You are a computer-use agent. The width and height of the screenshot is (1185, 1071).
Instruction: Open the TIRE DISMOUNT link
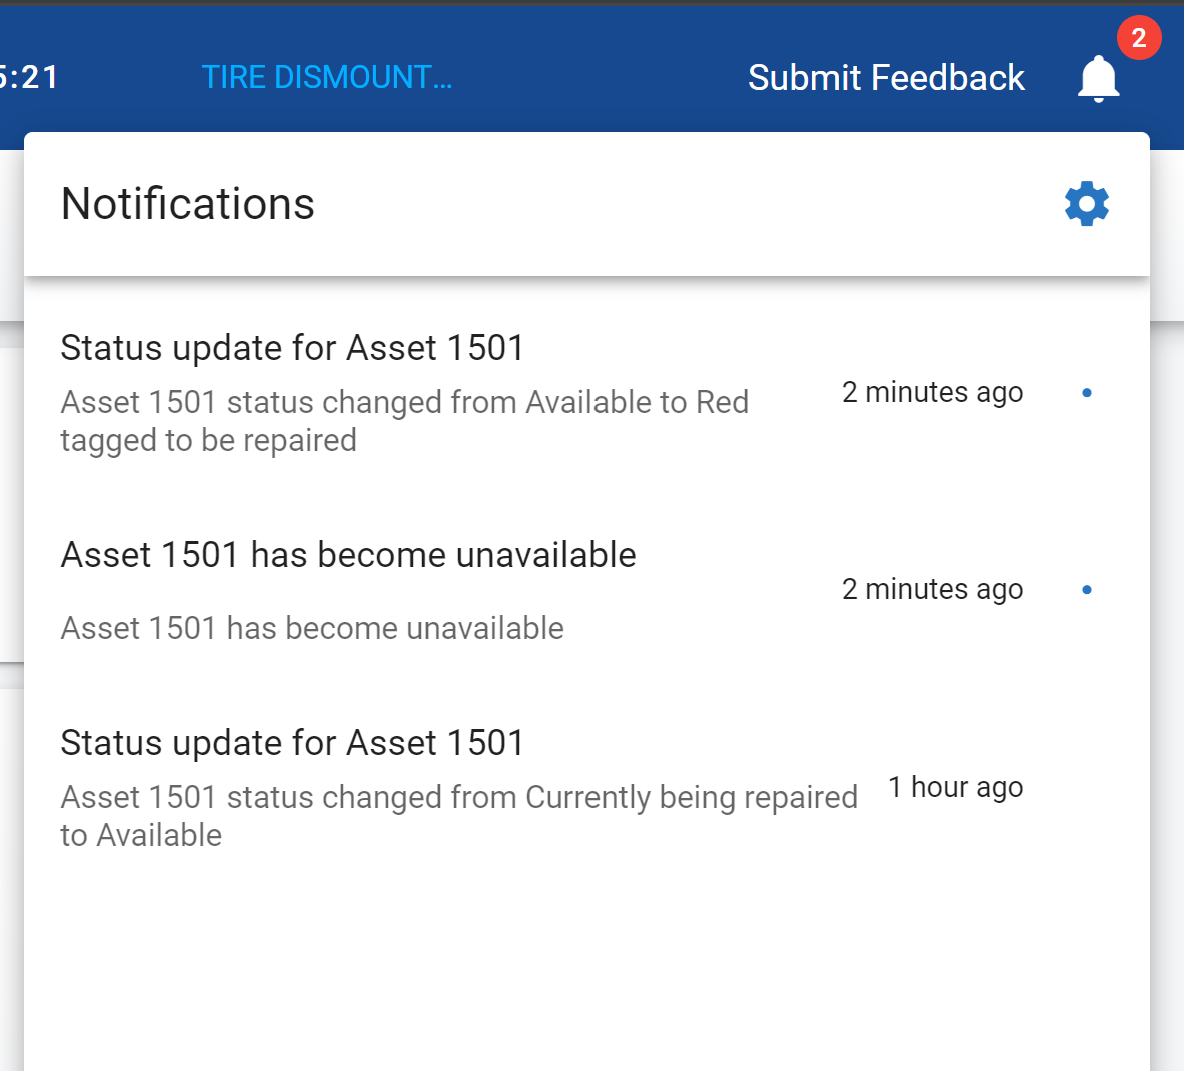coord(326,78)
